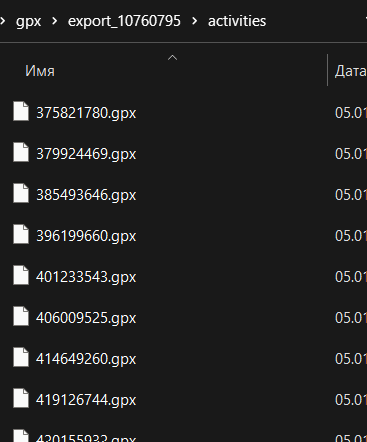Select the 419126744.gpx file icon
This screenshot has width=367, height=442.
(21, 398)
